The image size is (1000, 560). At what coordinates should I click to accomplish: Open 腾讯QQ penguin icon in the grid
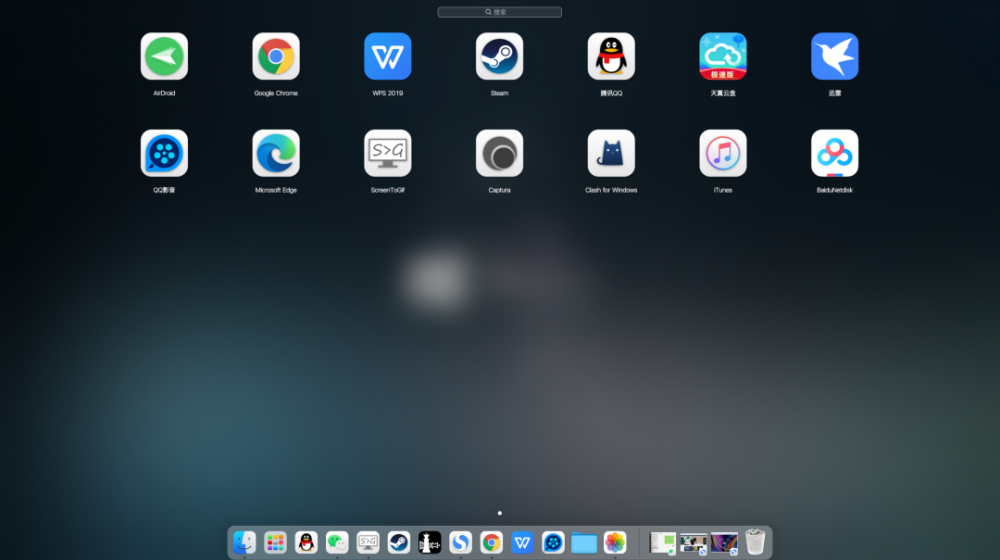pos(611,56)
